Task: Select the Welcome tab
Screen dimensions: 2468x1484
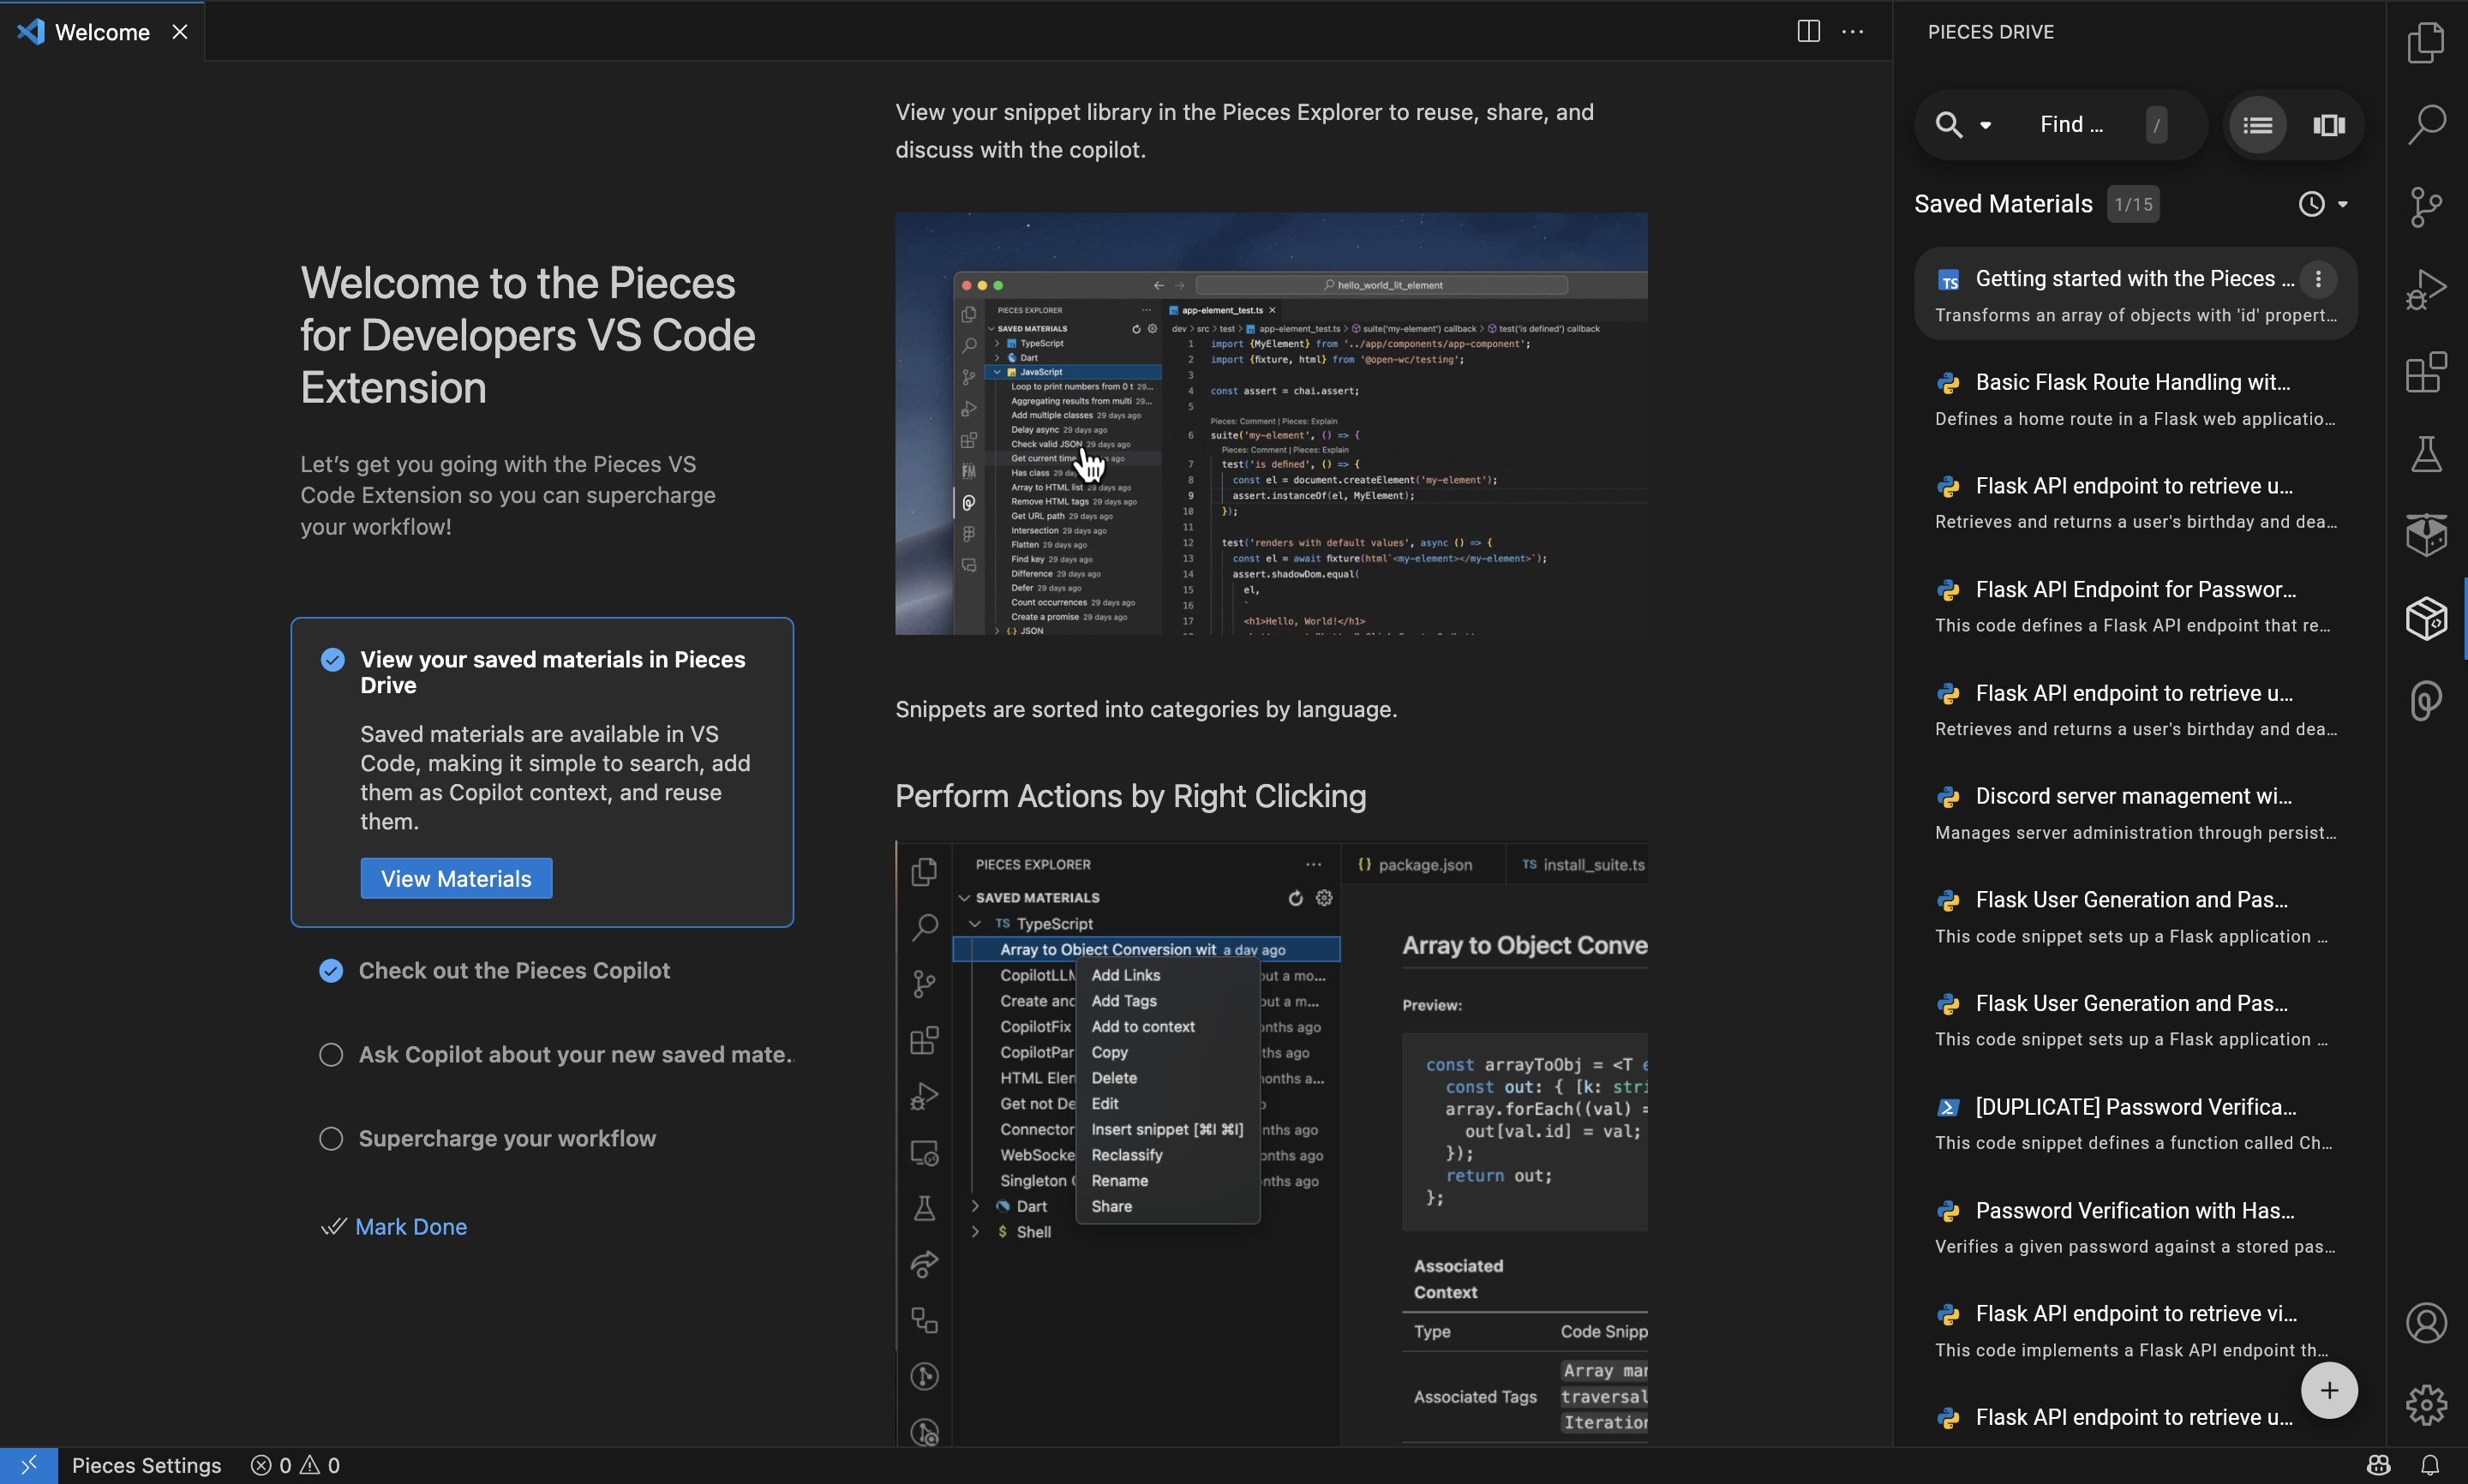Action: coord(102,32)
